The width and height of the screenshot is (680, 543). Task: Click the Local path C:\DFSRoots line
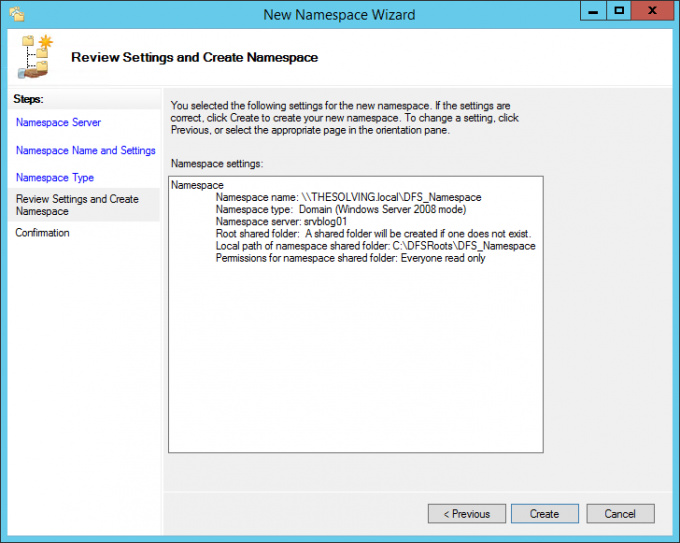pyautogui.click(x=375, y=246)
